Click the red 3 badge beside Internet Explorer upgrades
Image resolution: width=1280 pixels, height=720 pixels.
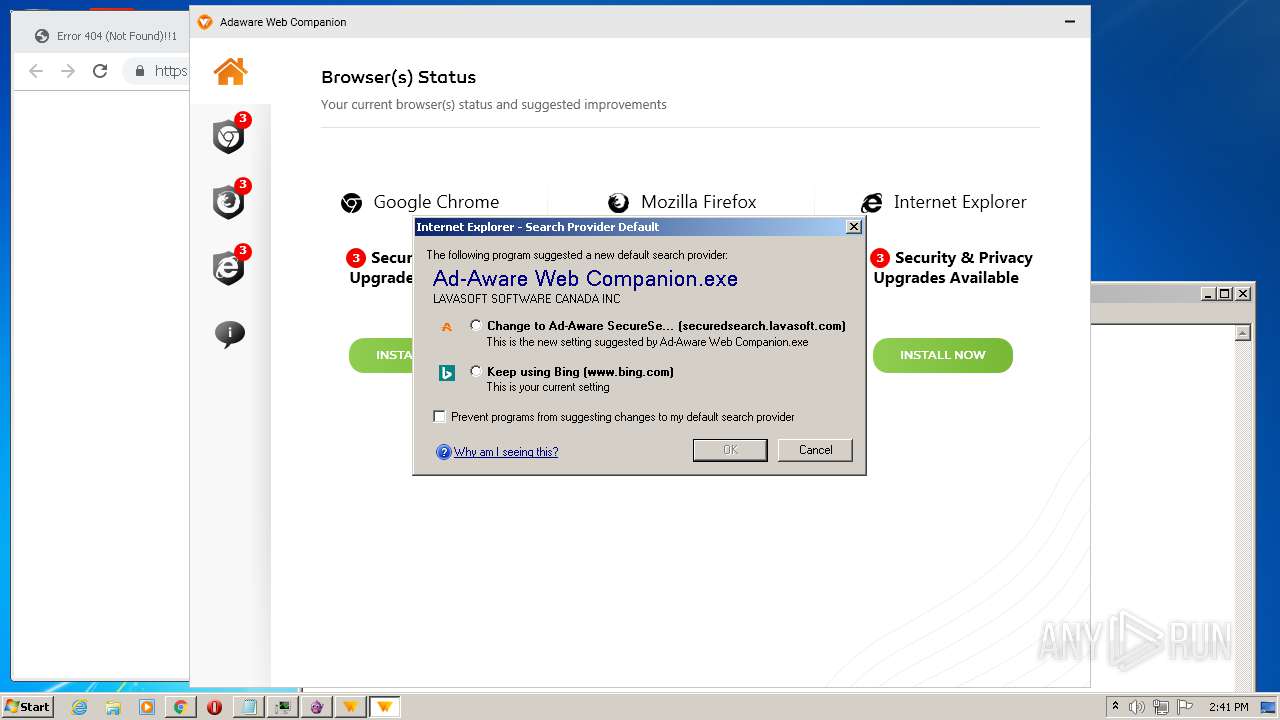[x=880, y=258]
